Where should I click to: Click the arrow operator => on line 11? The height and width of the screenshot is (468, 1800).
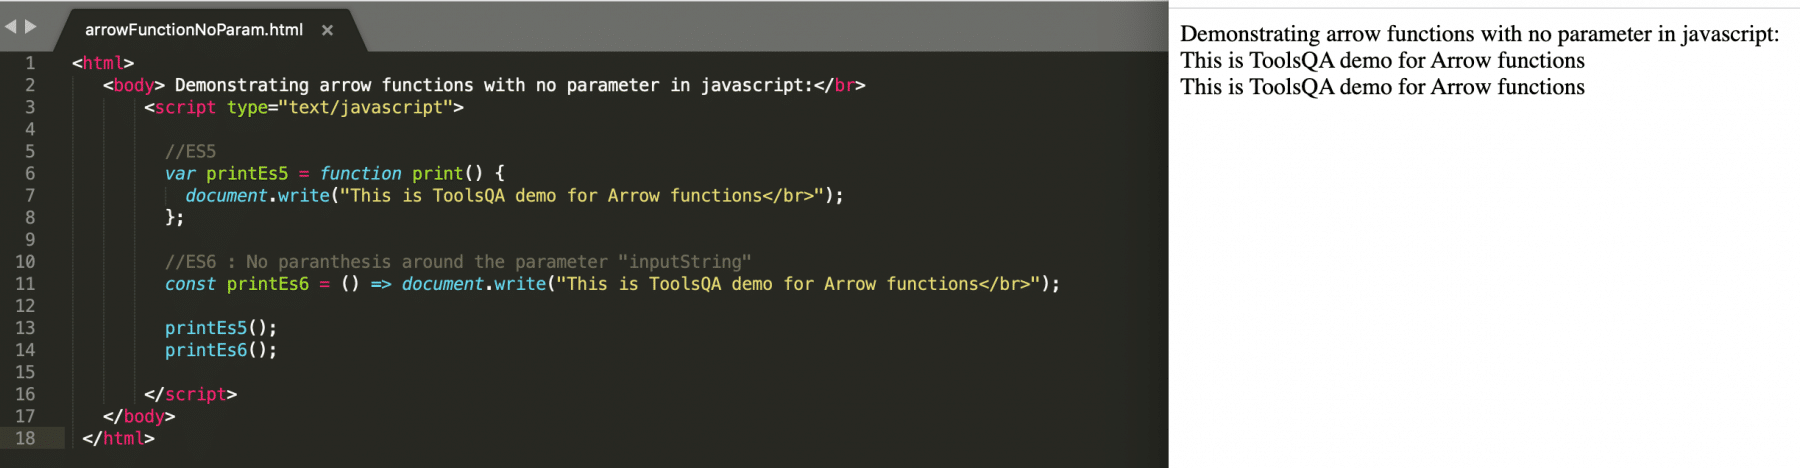[381, 284]
